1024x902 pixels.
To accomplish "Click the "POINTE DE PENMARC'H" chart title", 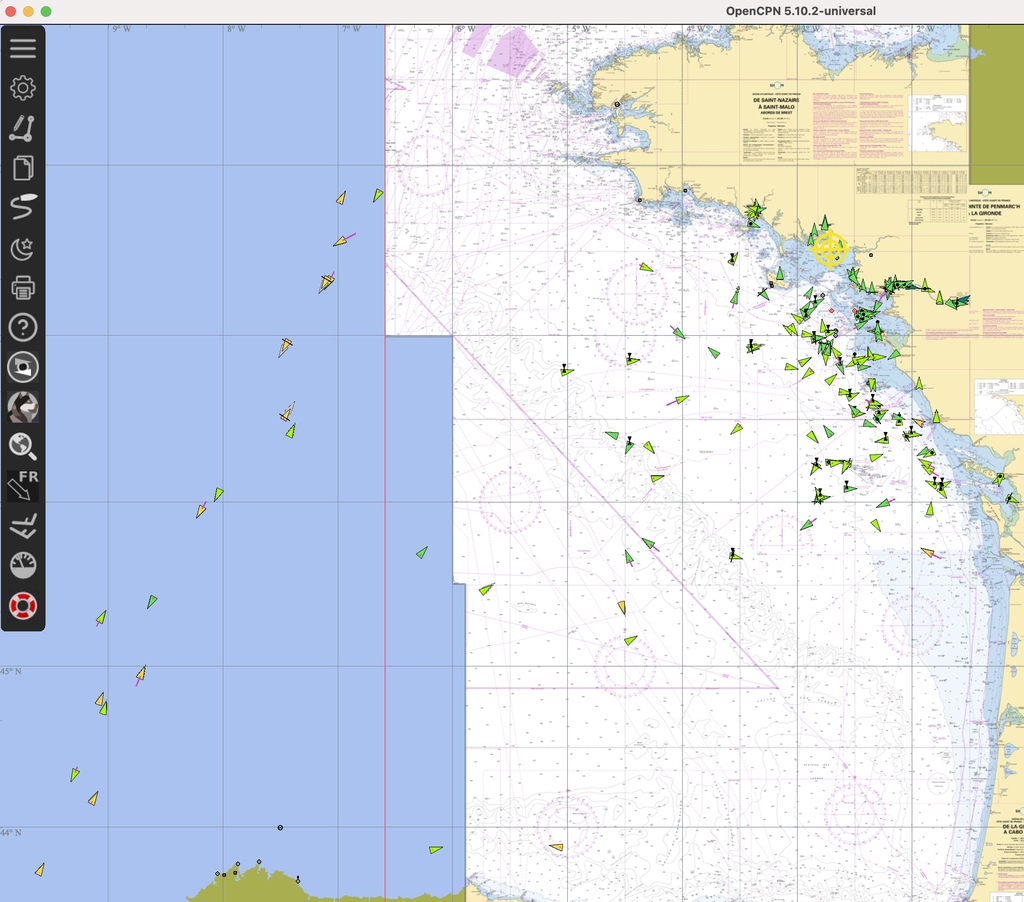I will coord(994,206).
